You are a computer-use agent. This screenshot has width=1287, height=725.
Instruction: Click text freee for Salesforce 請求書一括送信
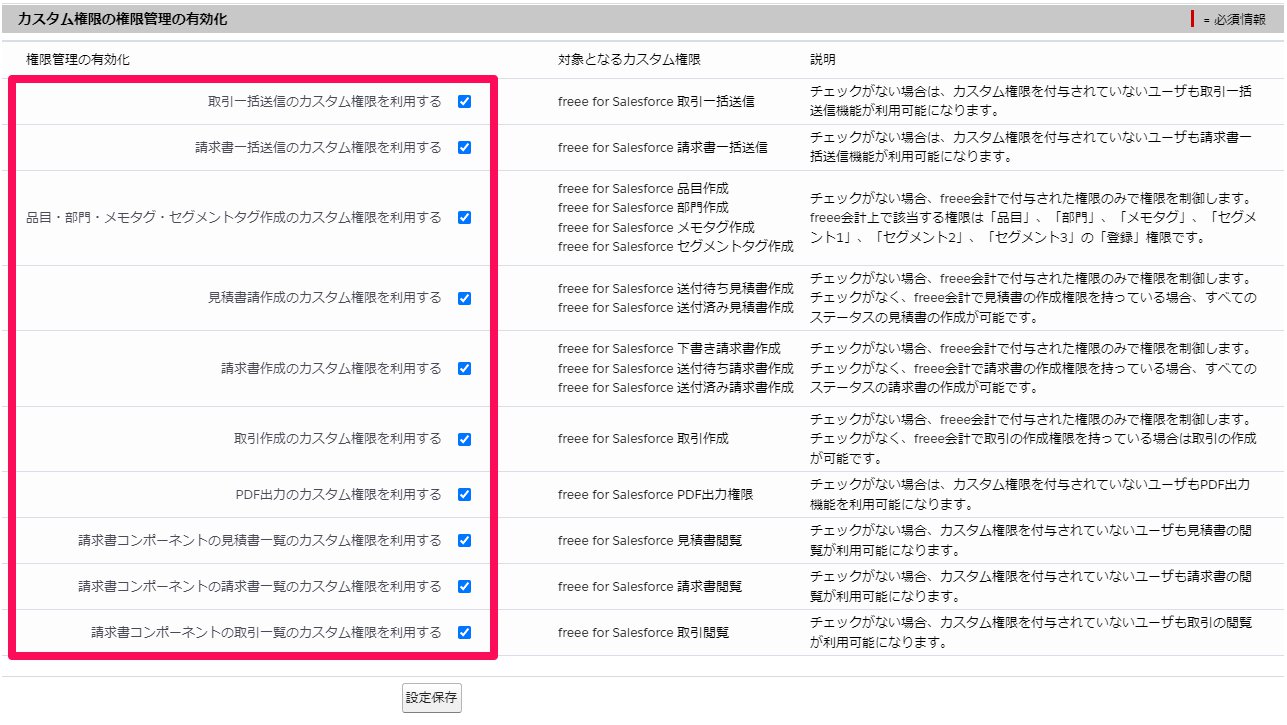point(663,147)
